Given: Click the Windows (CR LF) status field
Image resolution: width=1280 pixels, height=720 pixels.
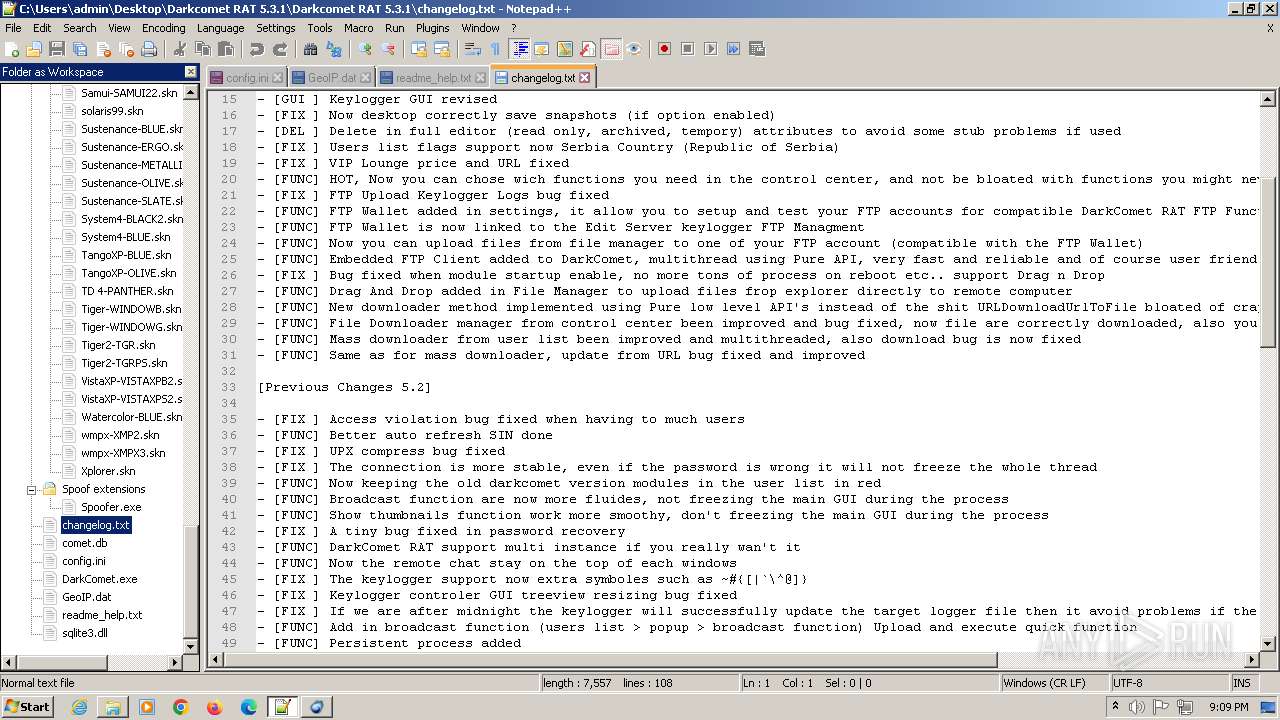Looking at the screenshot, I should coord(1055,683).
